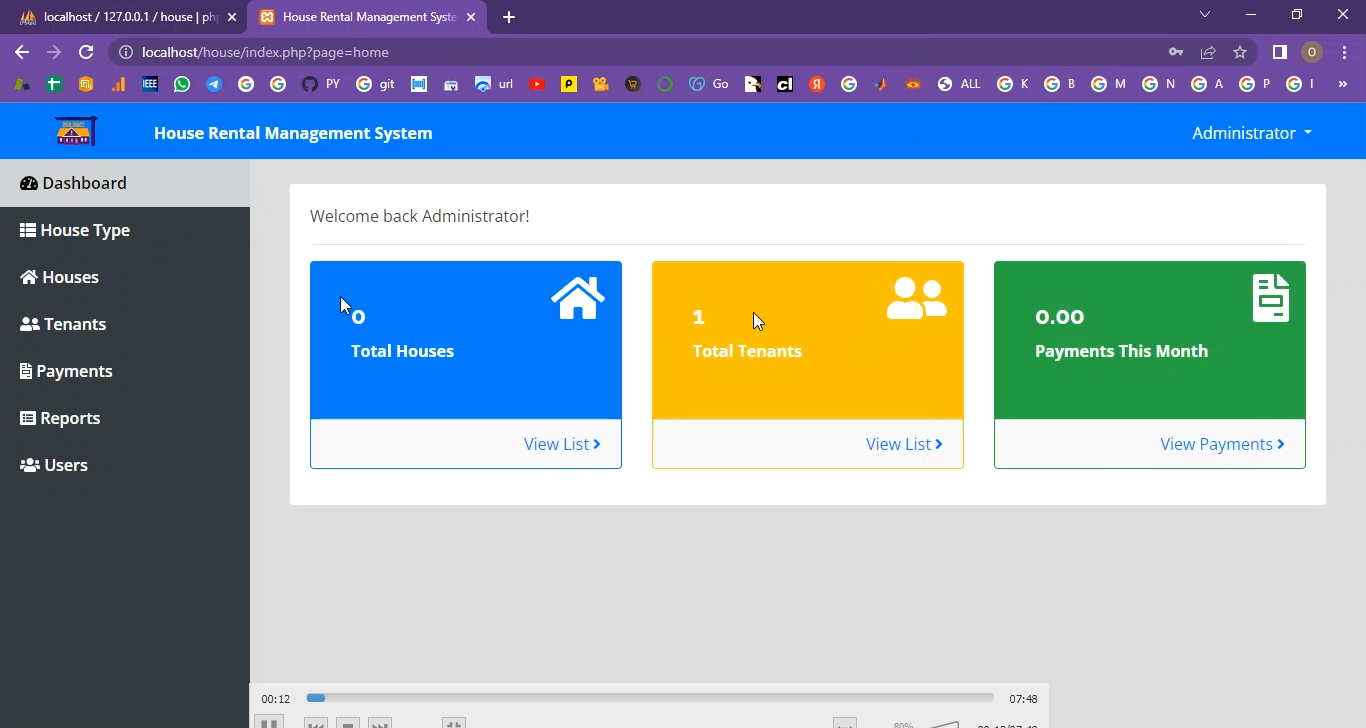
Task: Click the Houses home icon in sidebar
Action: click(x=29, y=277)
